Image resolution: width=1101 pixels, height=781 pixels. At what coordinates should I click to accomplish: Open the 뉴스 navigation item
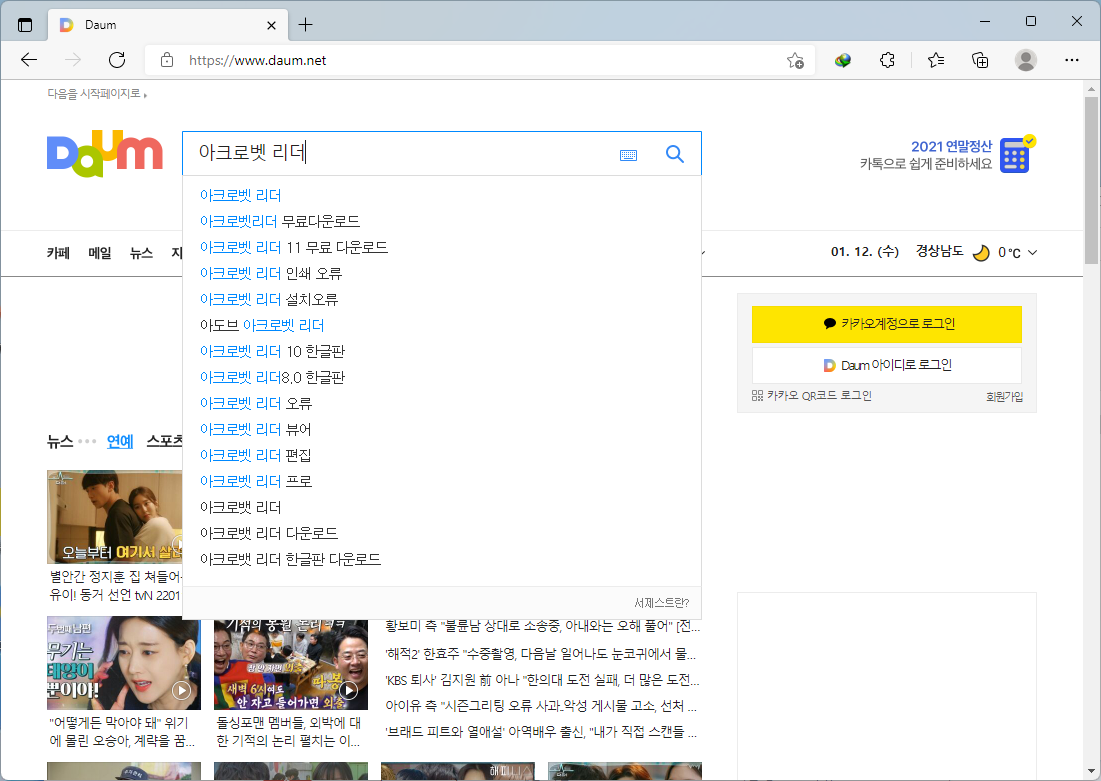point(141,253)
